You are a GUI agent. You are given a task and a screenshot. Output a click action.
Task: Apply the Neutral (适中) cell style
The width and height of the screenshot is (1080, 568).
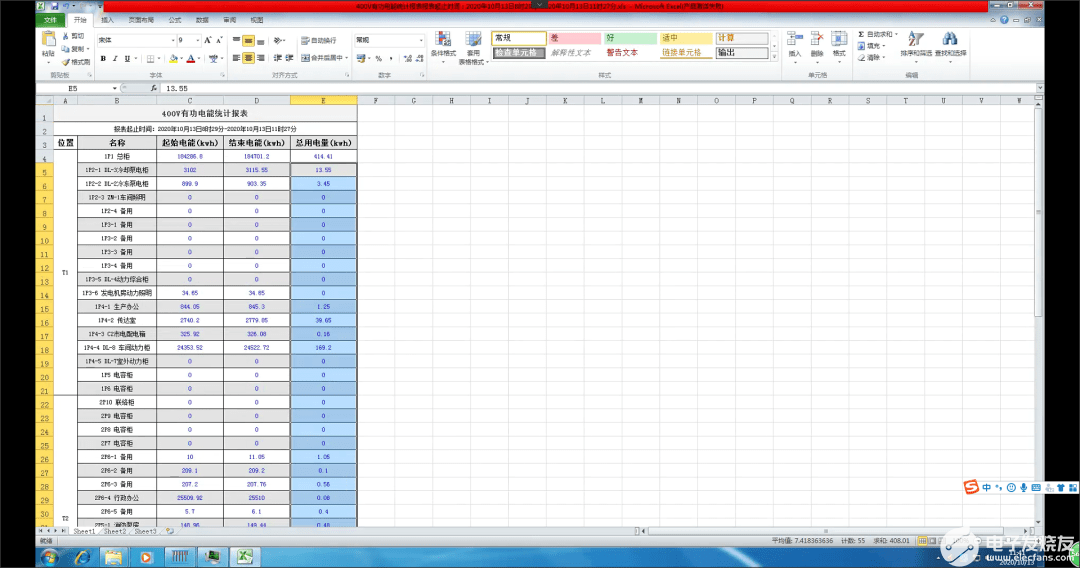coord(685,38)
